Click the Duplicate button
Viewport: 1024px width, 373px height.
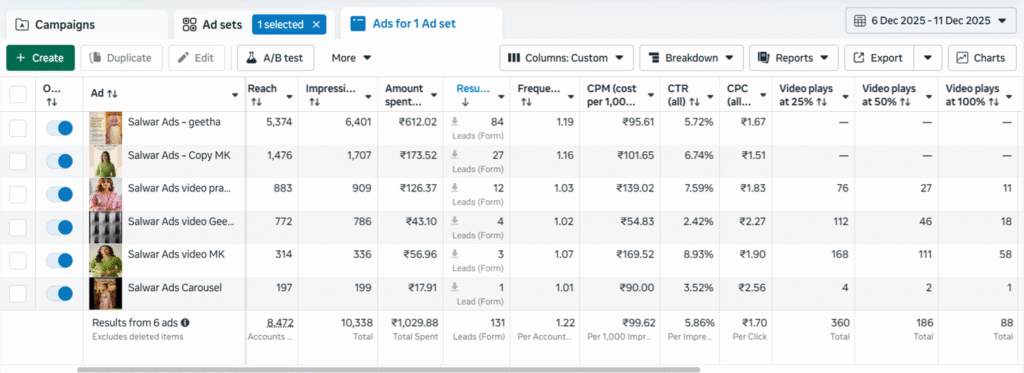pyautogui.click(x=121, y=57)
